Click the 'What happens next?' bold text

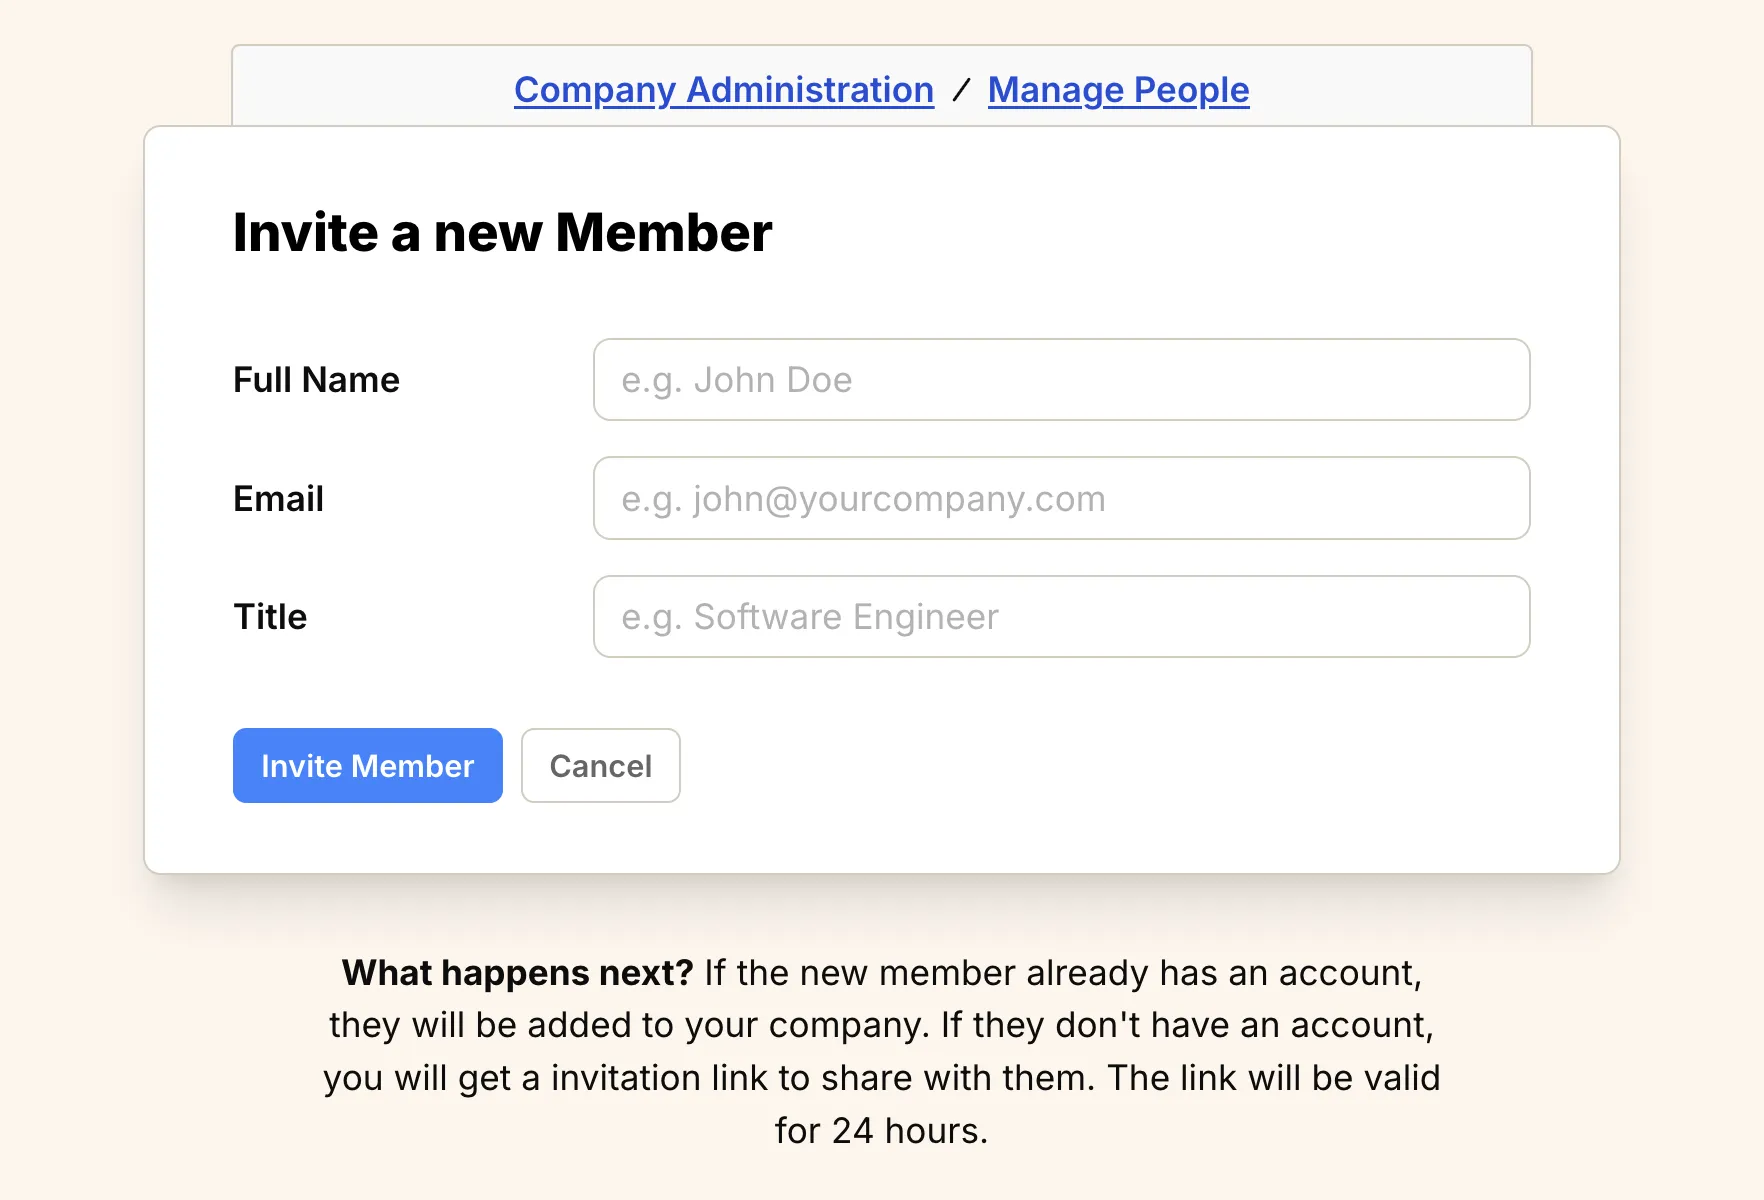(516, 972)
